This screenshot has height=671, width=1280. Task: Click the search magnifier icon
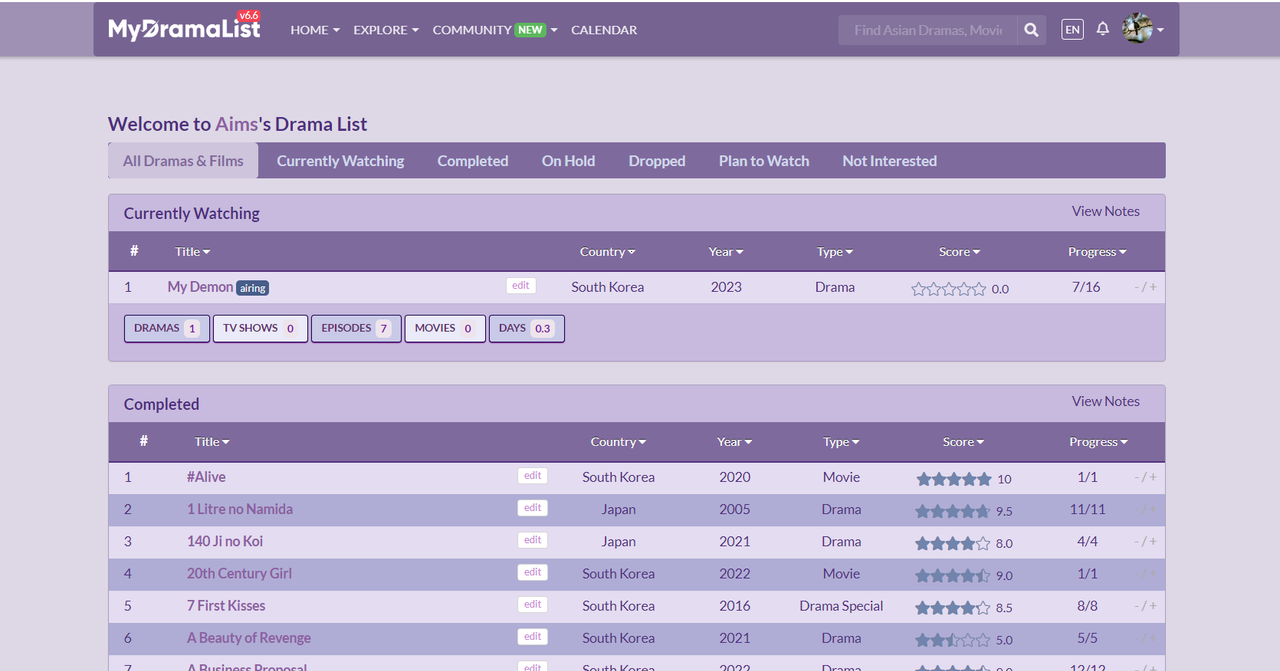coord(1032,30)
